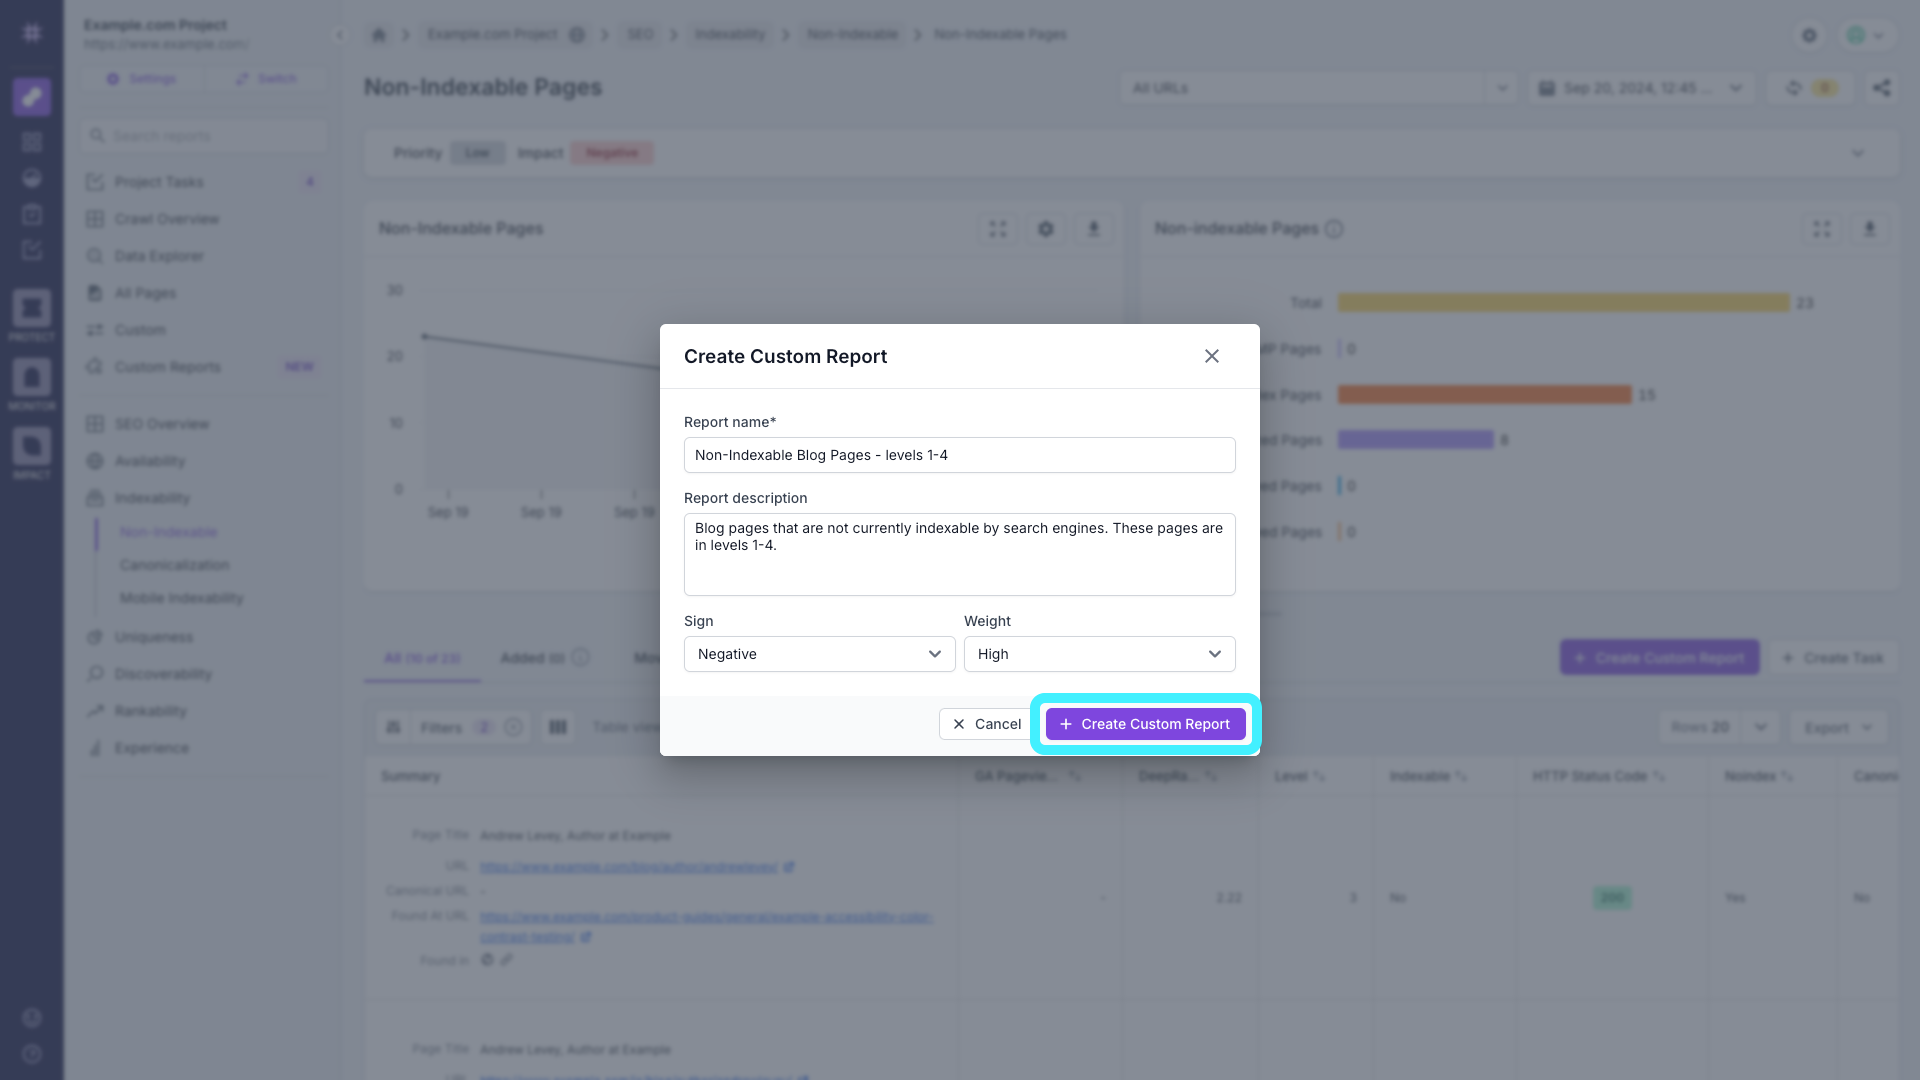Open the Weight dropdown set to High
Screen dimensions: 1920x1080
tap(1100, 654)
